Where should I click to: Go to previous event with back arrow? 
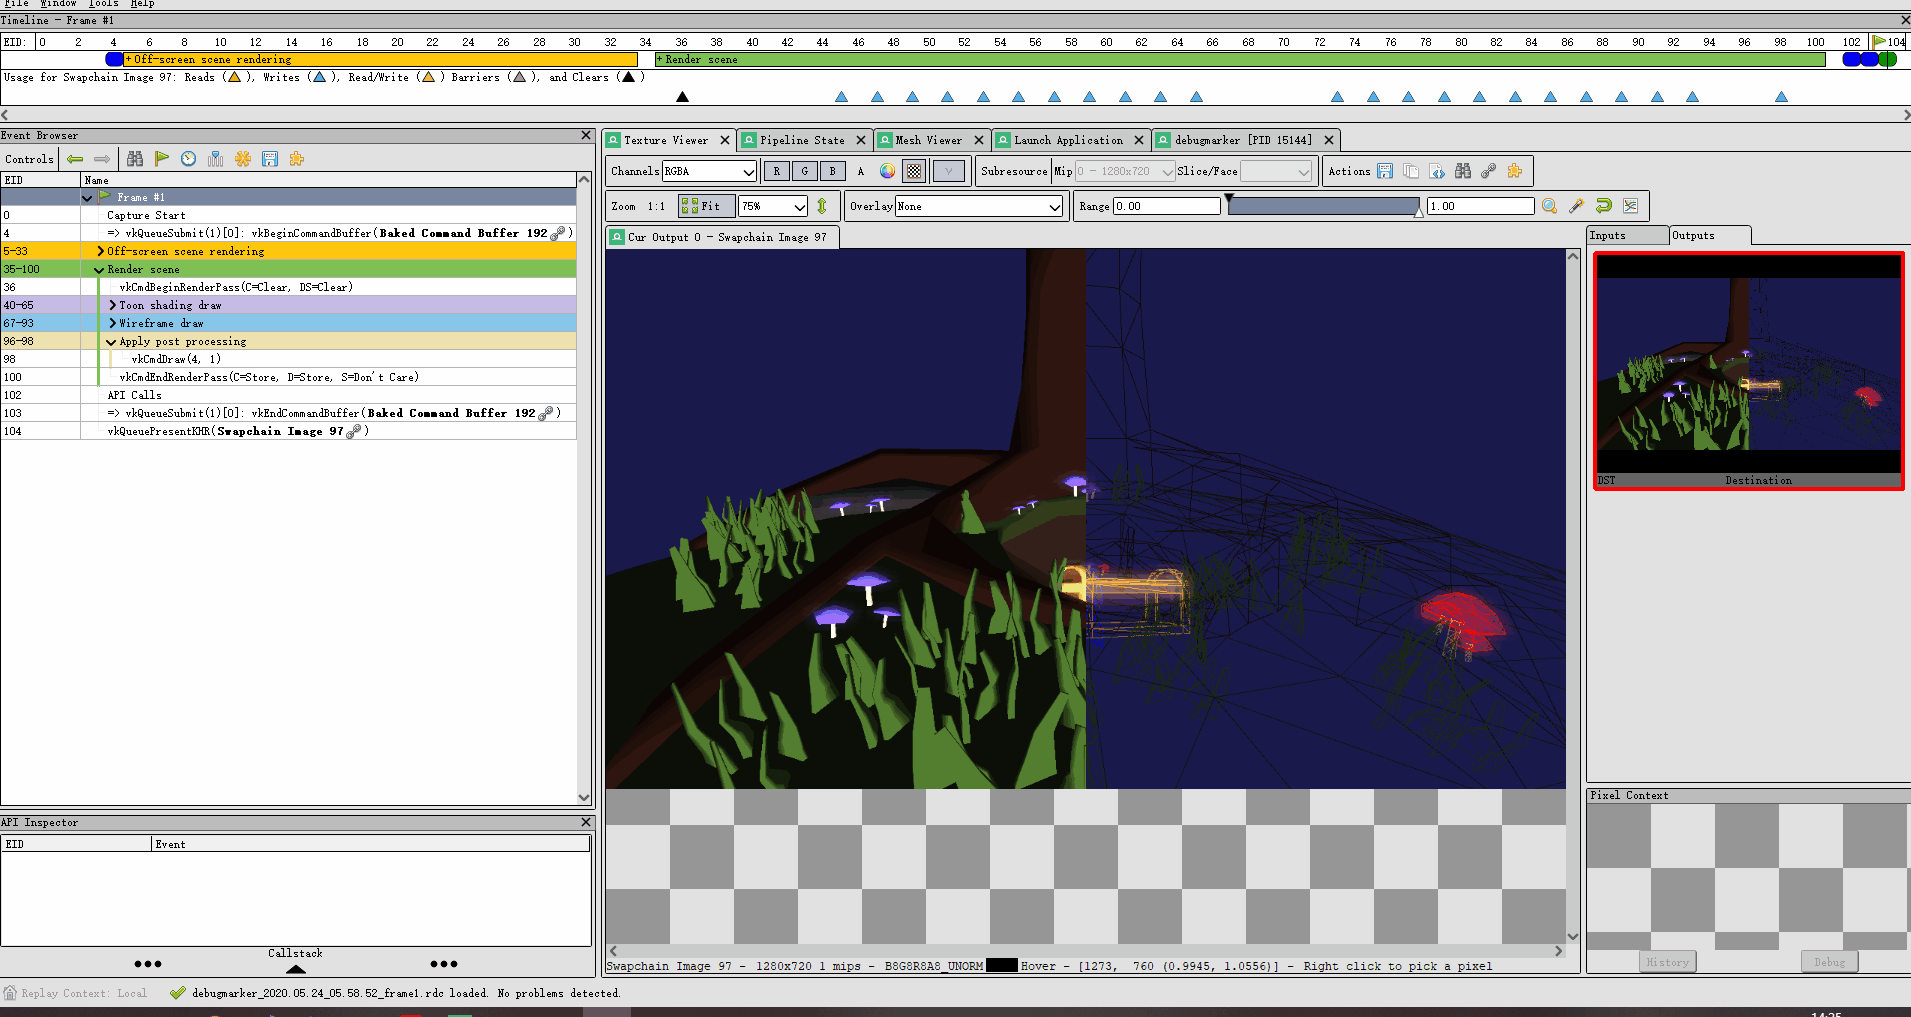pos(76,158)
